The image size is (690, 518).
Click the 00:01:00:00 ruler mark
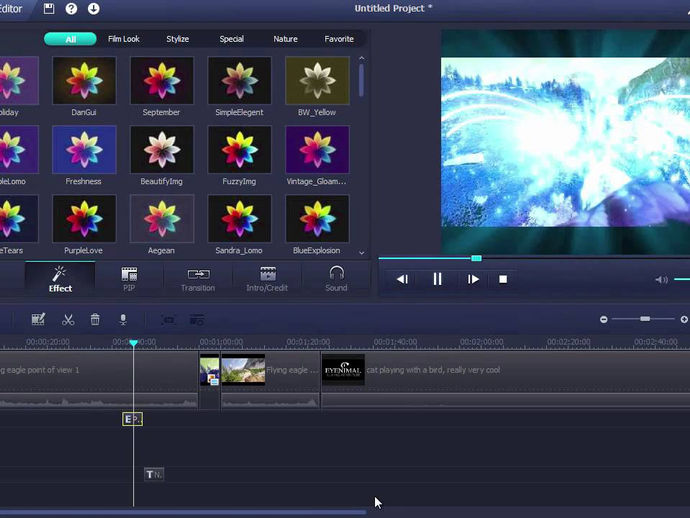tap(221, 342)
